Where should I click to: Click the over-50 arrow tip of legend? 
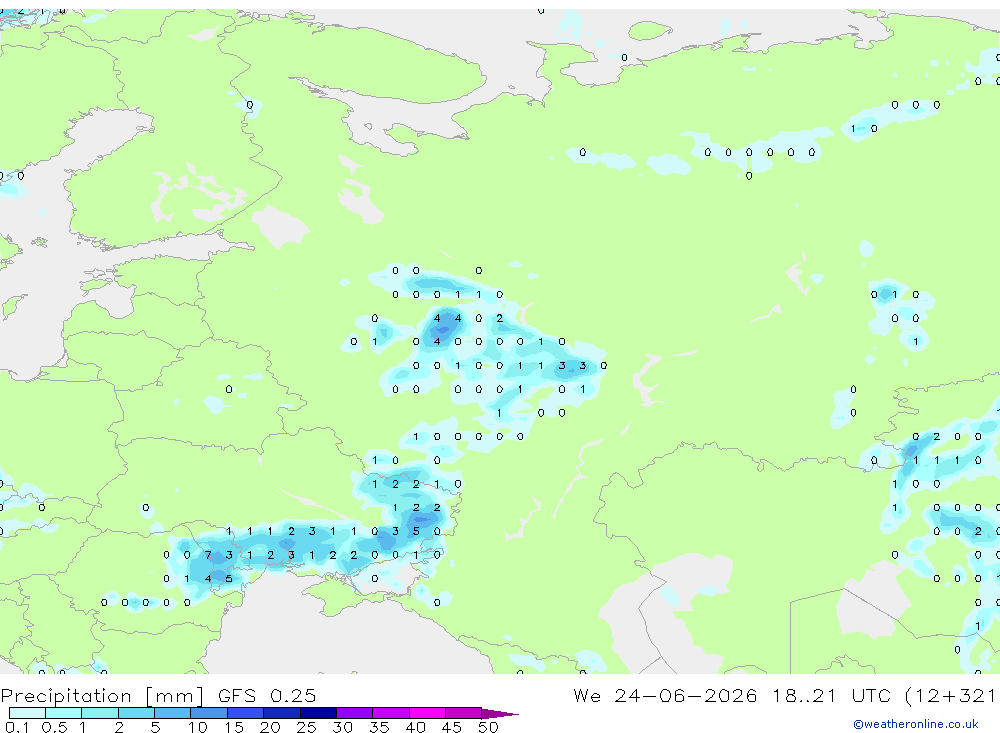tap(500, 714)
